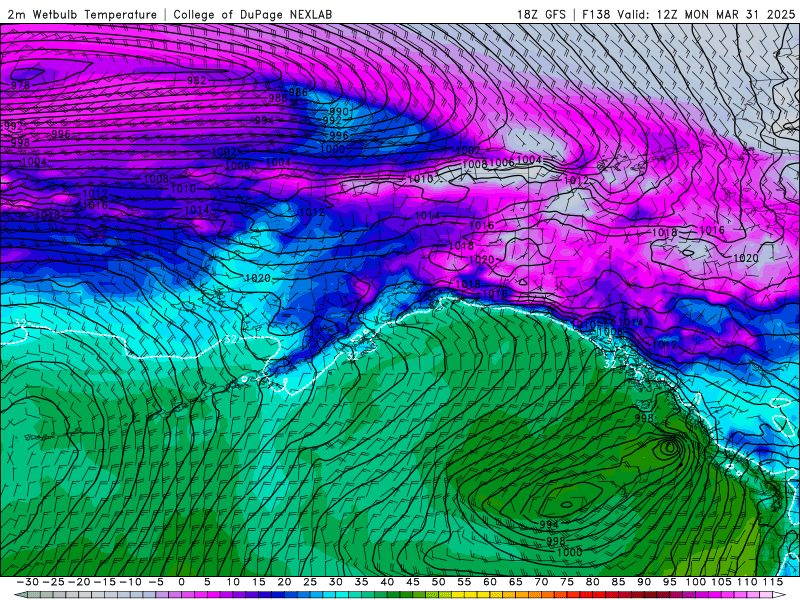Click the 110 label on the color scale
Viewport: 800px width, 600px height.
tap(747, 582)
